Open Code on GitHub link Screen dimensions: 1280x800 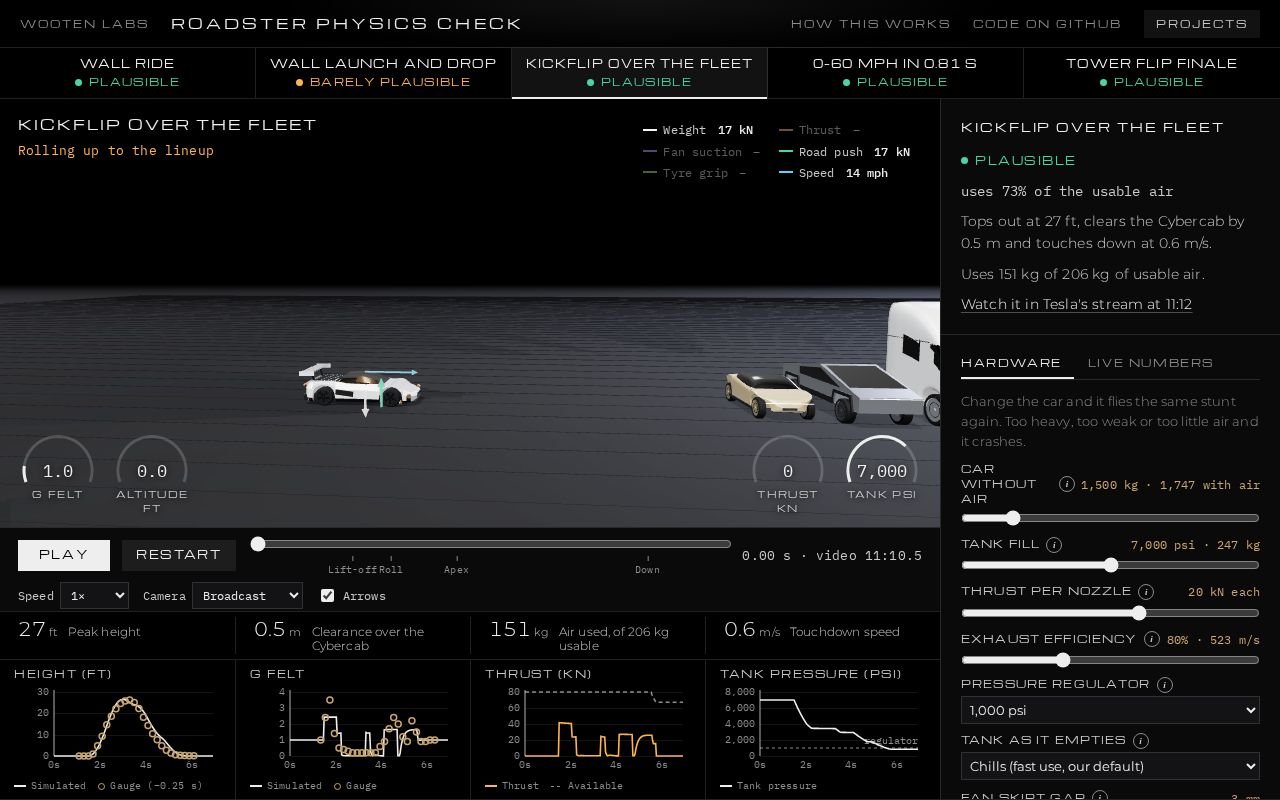tap(1046, 23)
